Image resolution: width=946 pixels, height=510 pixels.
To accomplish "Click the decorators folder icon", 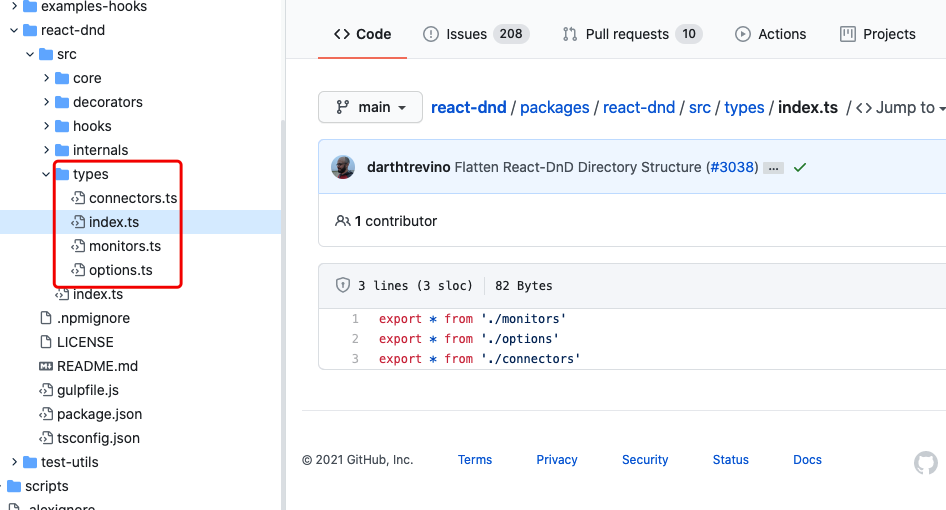I will click(x=62, y=102).
